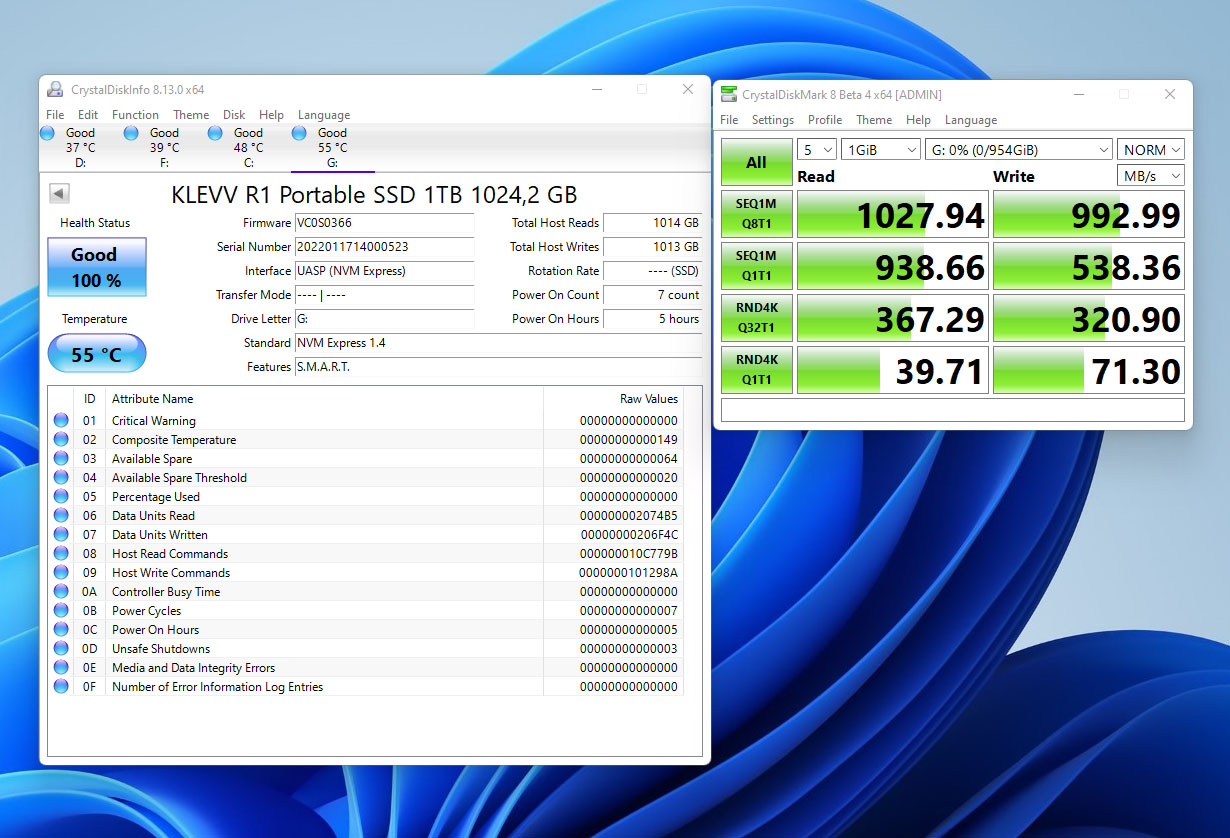1230x838 pixels.
Task: Open File menu in CrystalDiskMark
Action: point(729,120)
